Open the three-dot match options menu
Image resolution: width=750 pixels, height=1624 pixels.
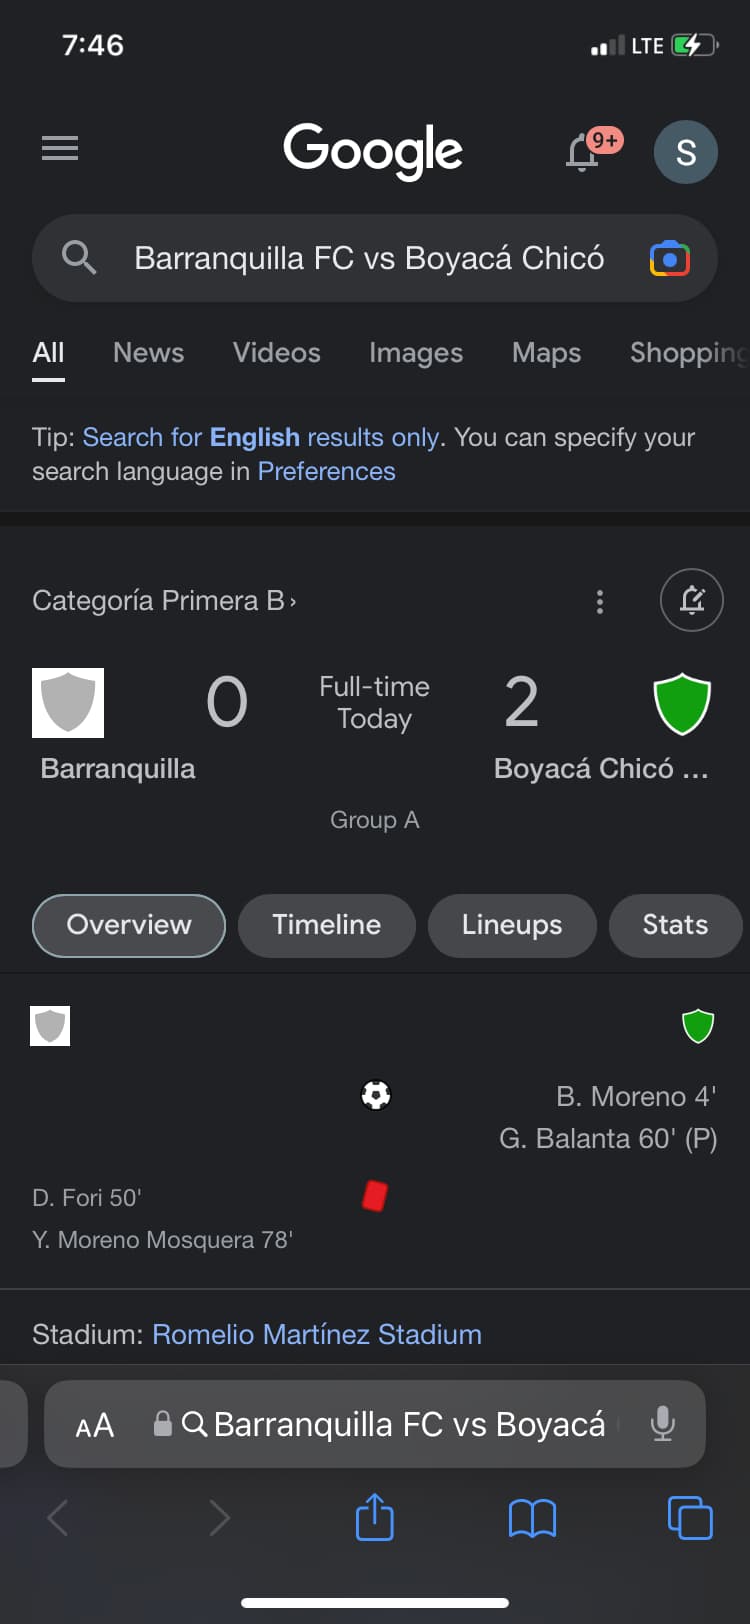[x=600, y=602]
